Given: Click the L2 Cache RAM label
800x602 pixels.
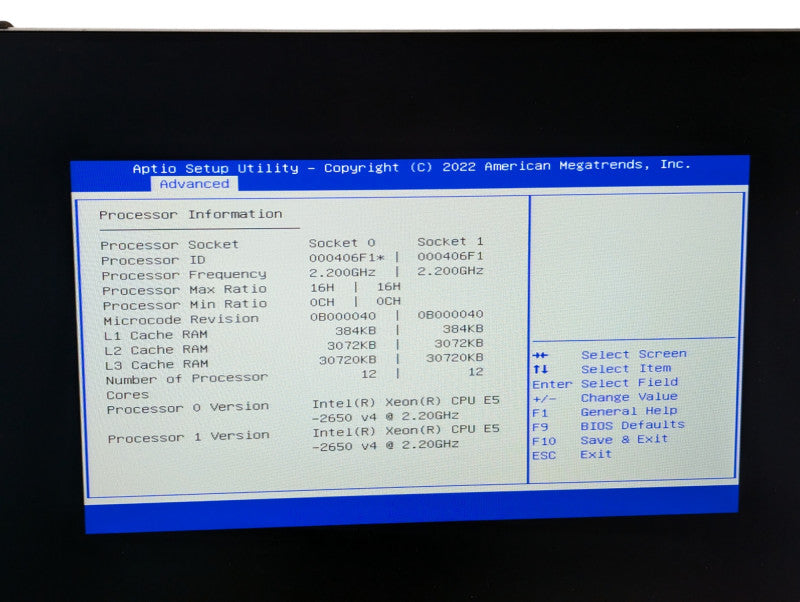Looking at the screenshot, I should click(x=156, y=350).
